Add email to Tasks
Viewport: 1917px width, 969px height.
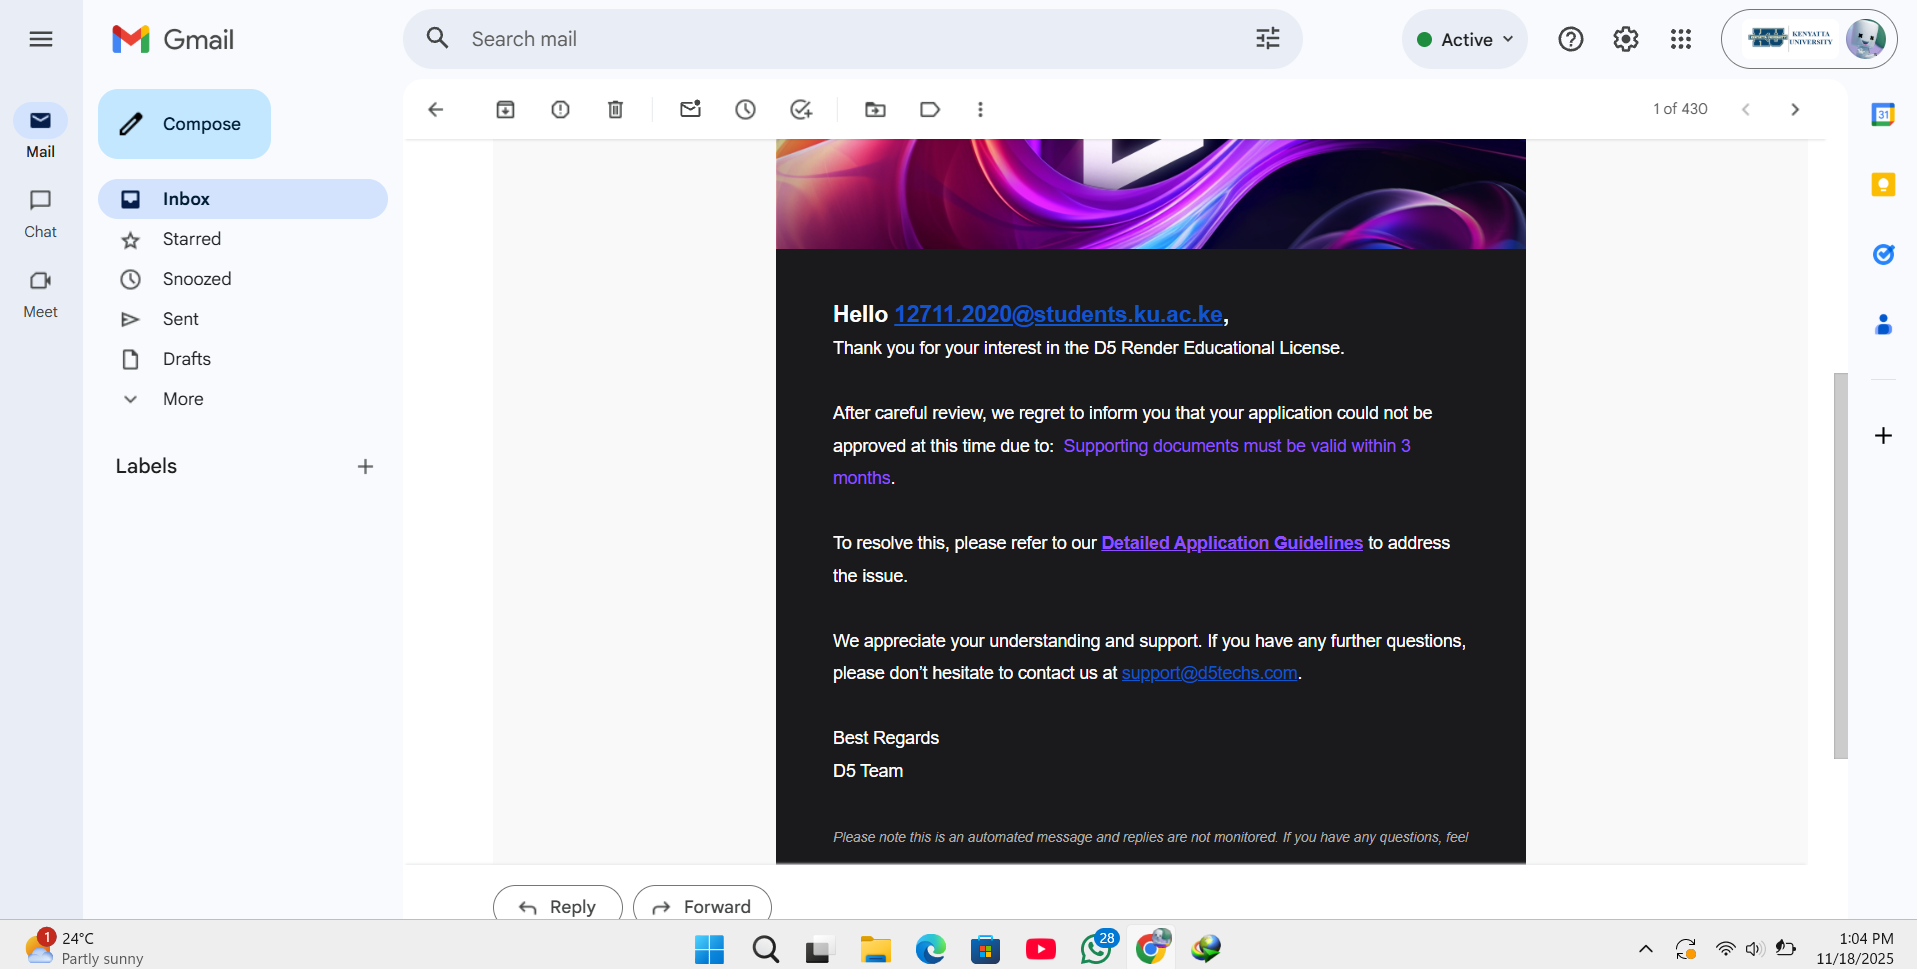[x=800, y=109]
